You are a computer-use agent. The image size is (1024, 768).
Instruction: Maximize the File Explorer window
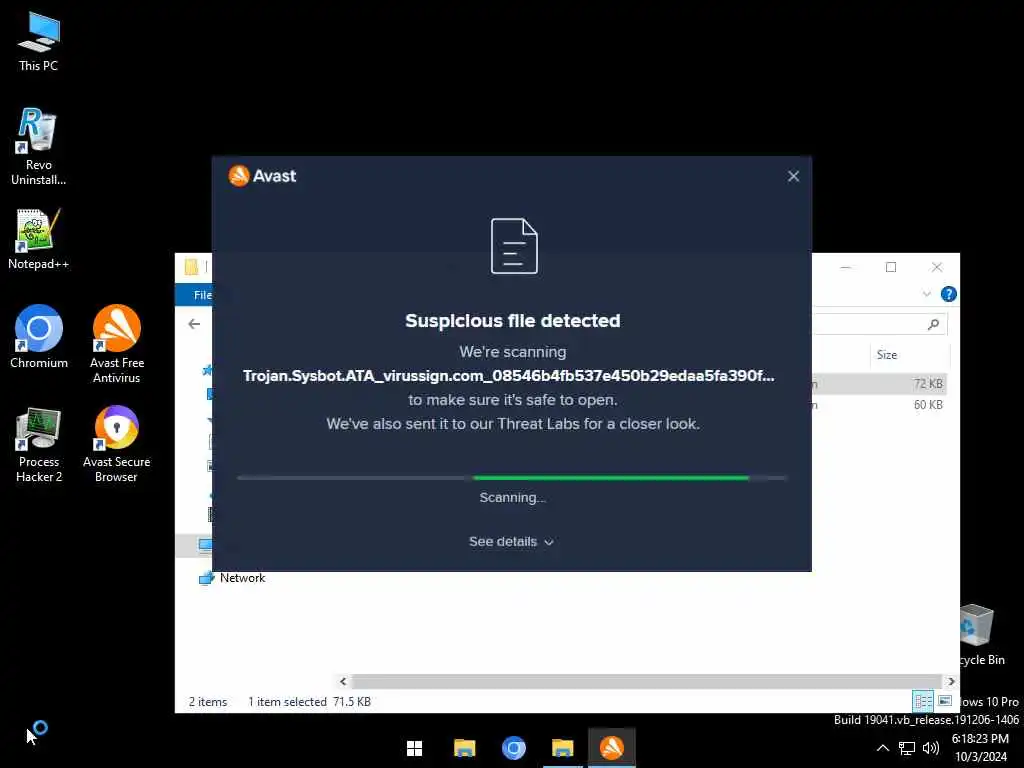tap(891, 267)
